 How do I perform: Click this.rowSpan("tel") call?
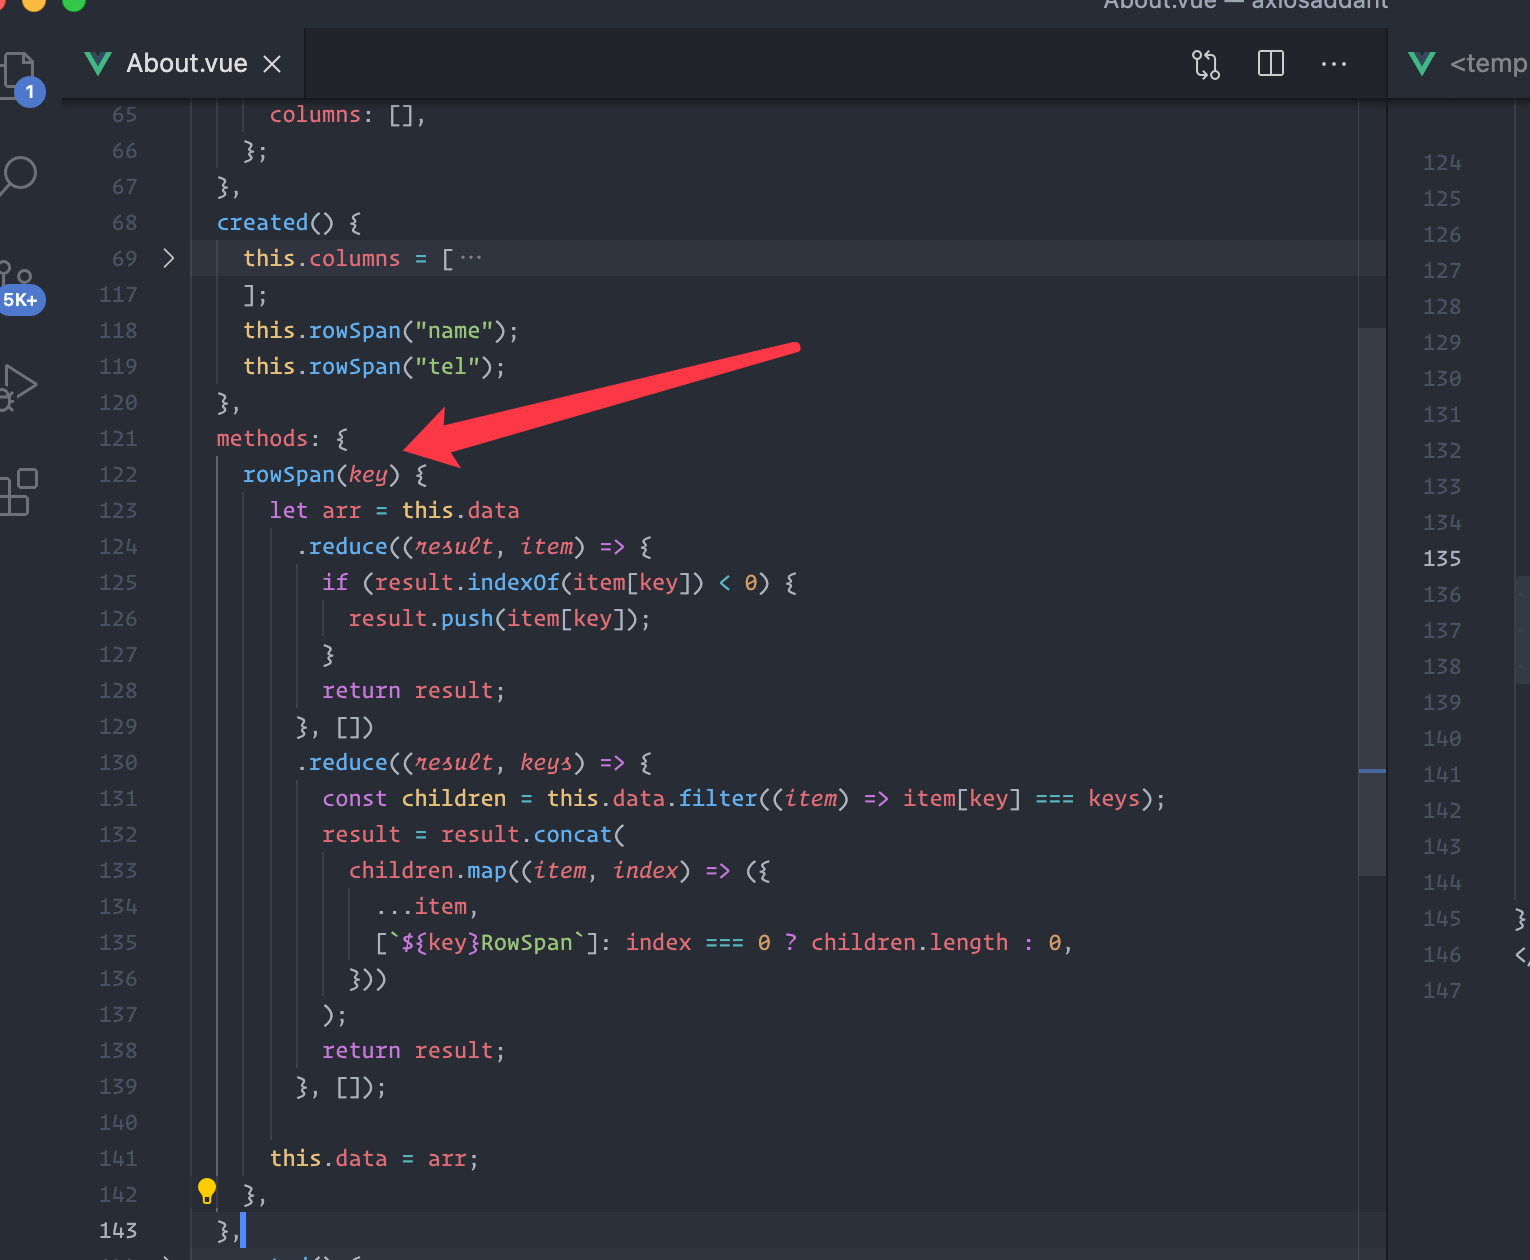coord(374,367)
